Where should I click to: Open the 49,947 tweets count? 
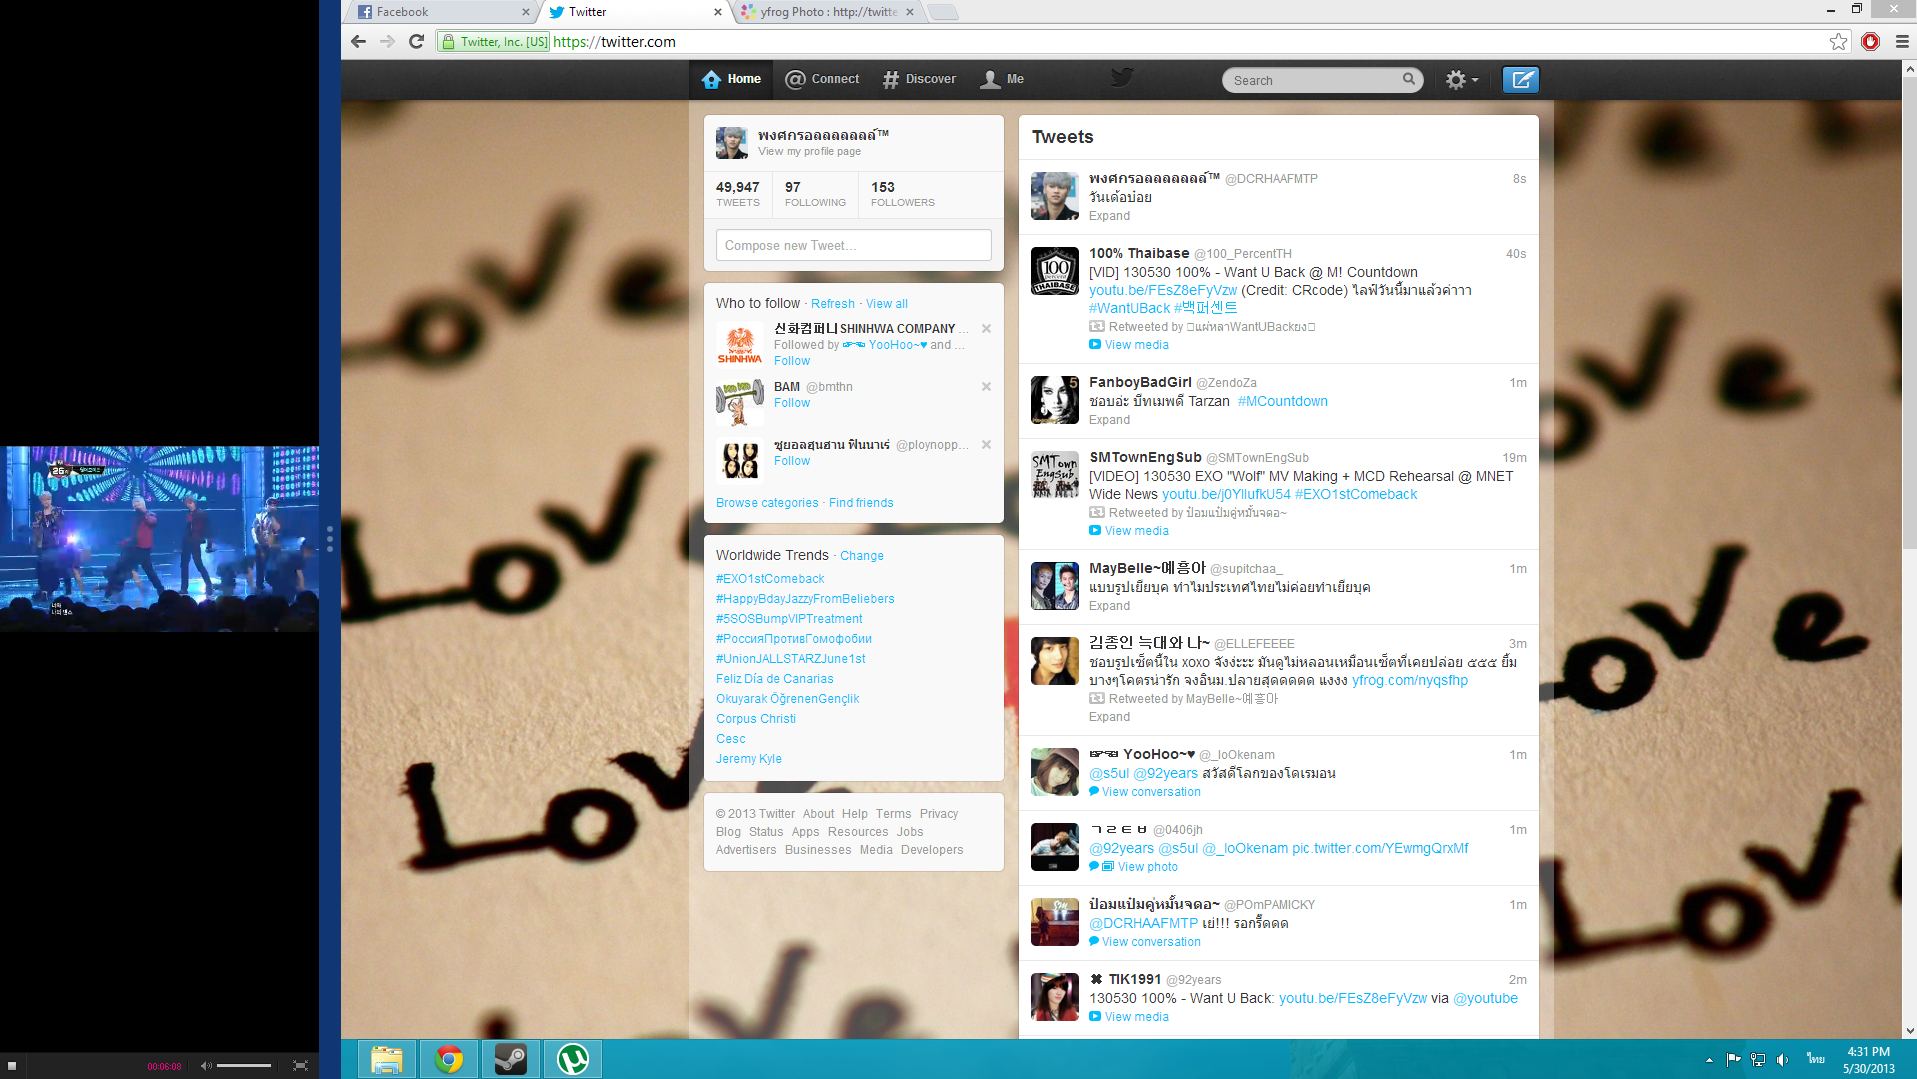(x=738, y=194)
